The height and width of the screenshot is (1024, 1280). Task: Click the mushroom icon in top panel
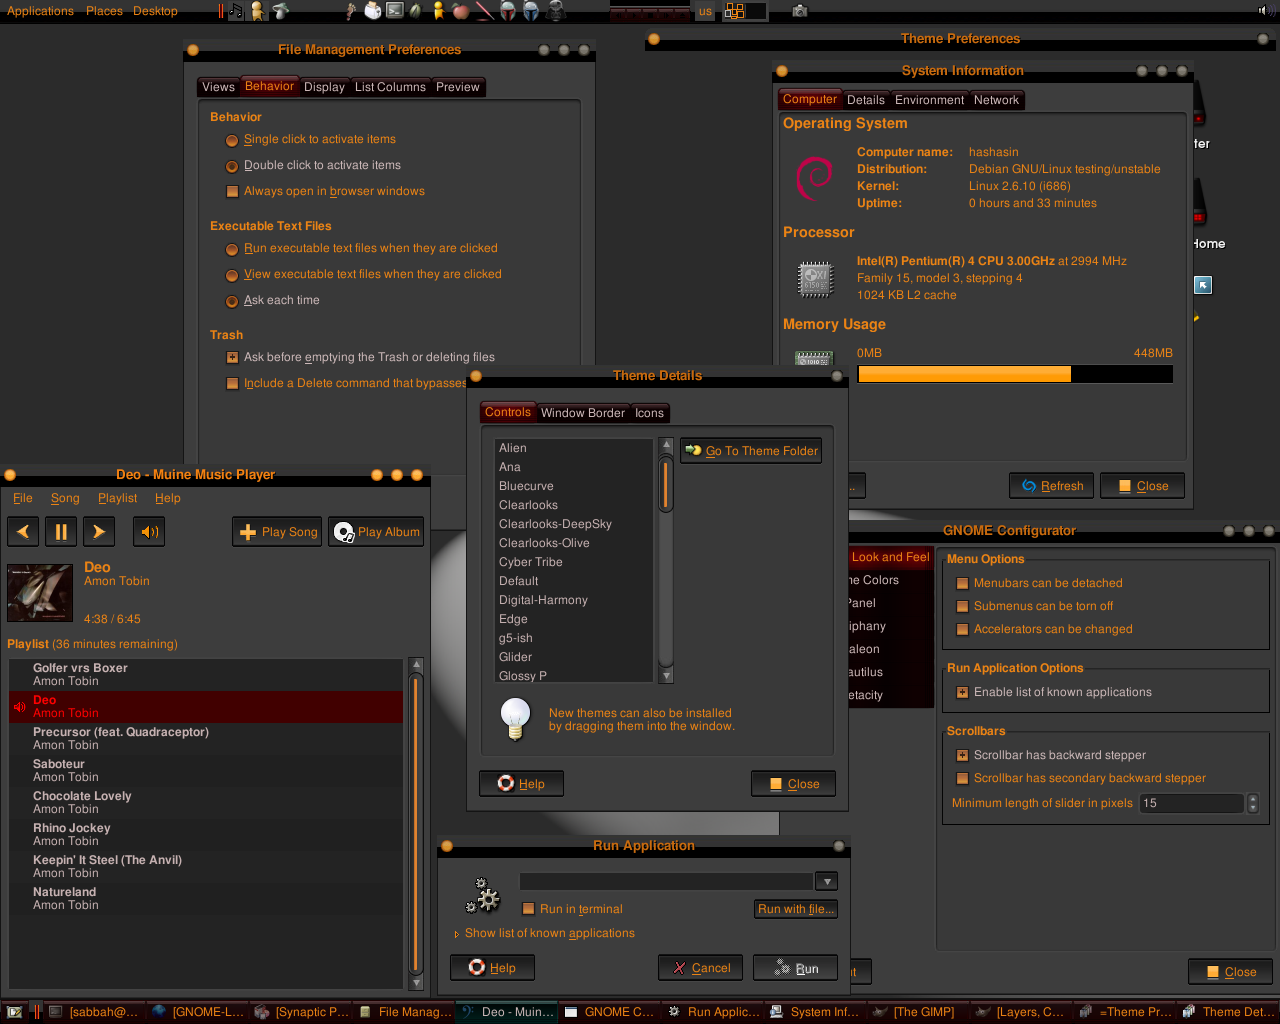(281, 11)
